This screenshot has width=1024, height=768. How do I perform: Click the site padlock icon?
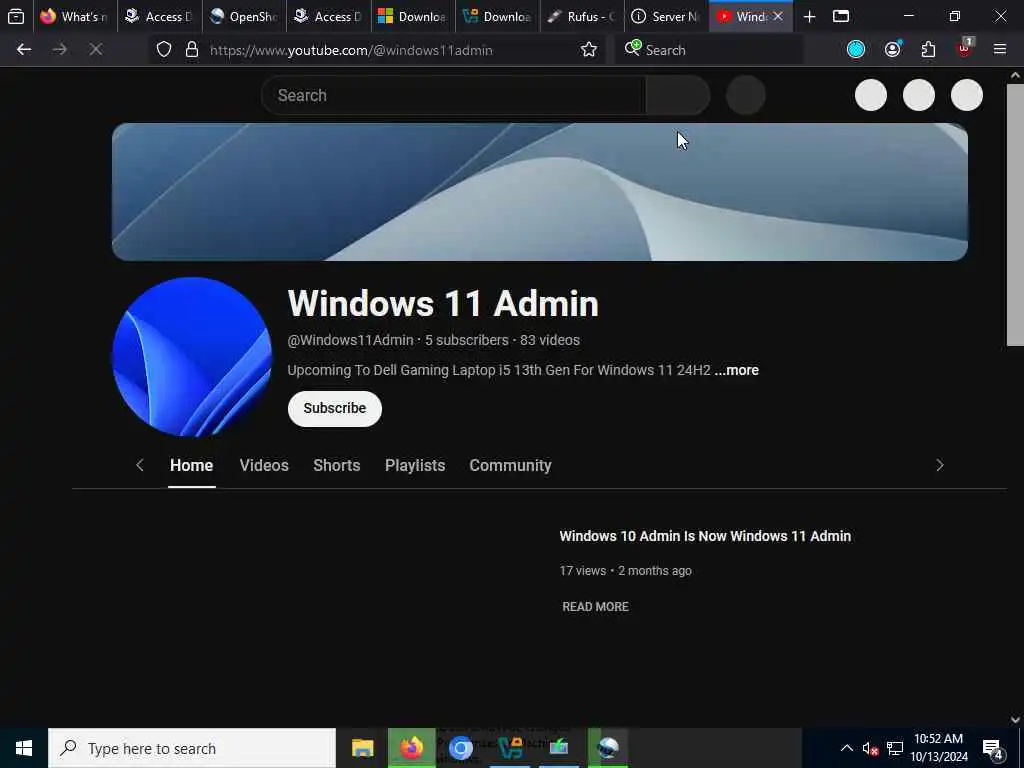click(x=191, y=50)
